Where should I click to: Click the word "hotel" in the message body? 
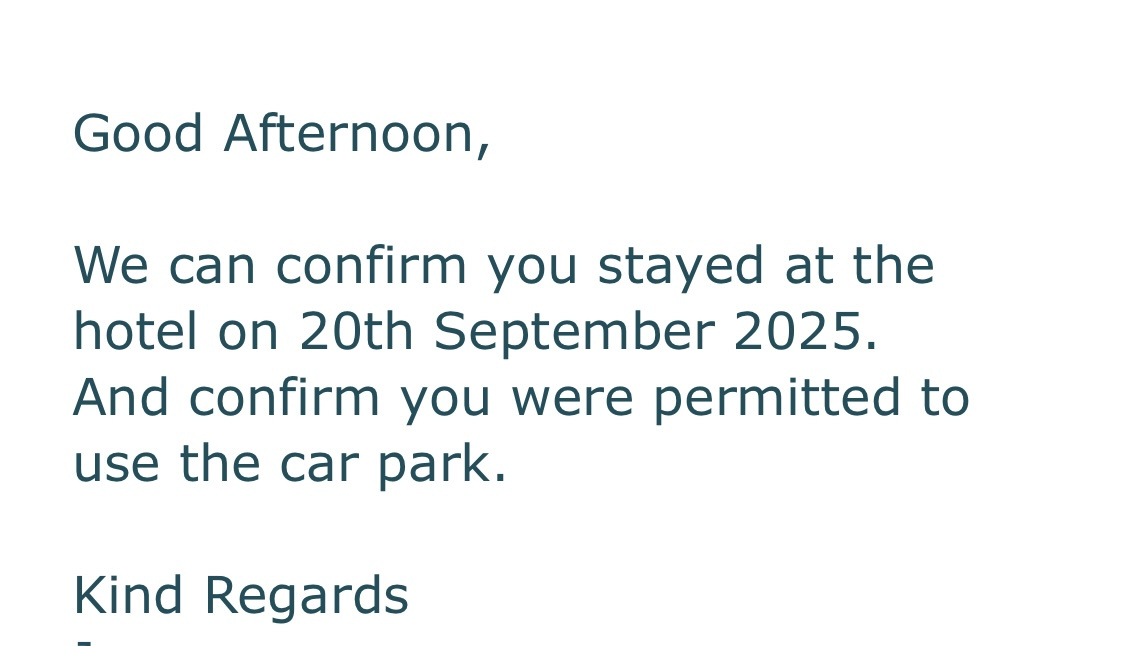135,332
